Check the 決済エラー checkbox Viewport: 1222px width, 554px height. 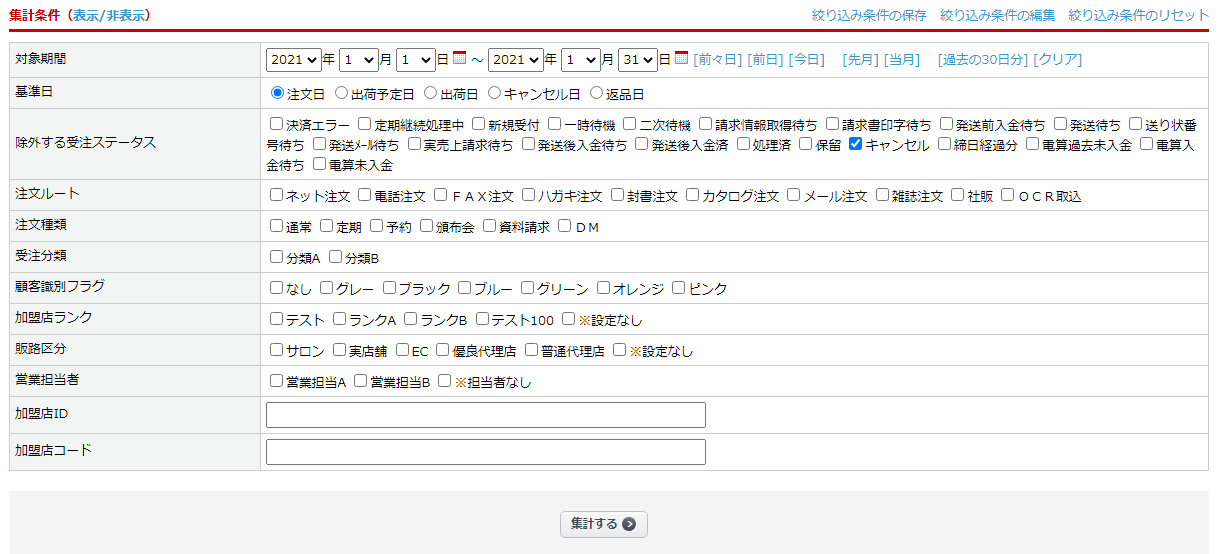[x=277, y=124]
